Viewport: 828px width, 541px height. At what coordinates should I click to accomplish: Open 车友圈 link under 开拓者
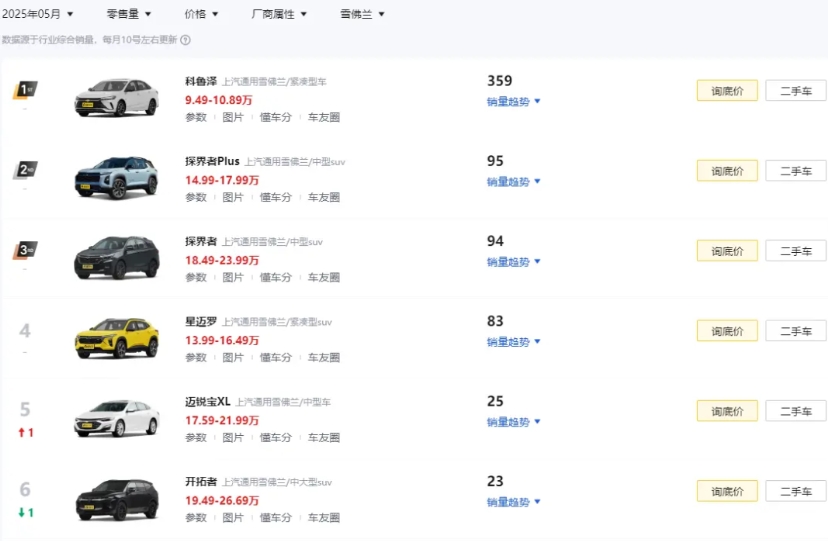[x=324, y=518]
